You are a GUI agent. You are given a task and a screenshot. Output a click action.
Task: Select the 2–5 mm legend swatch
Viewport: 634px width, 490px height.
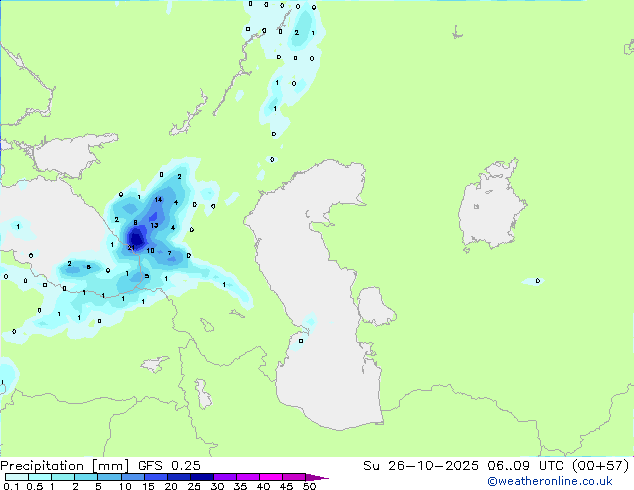(x=86, y=477)
